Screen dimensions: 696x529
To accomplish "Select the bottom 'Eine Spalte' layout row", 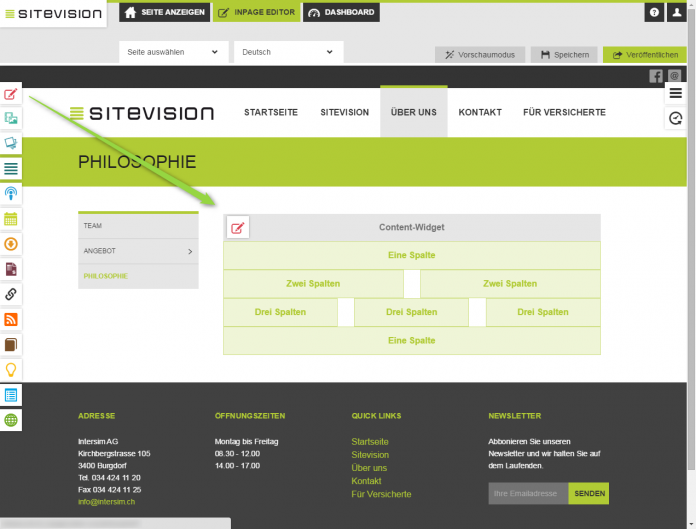I will pos(412,340).
